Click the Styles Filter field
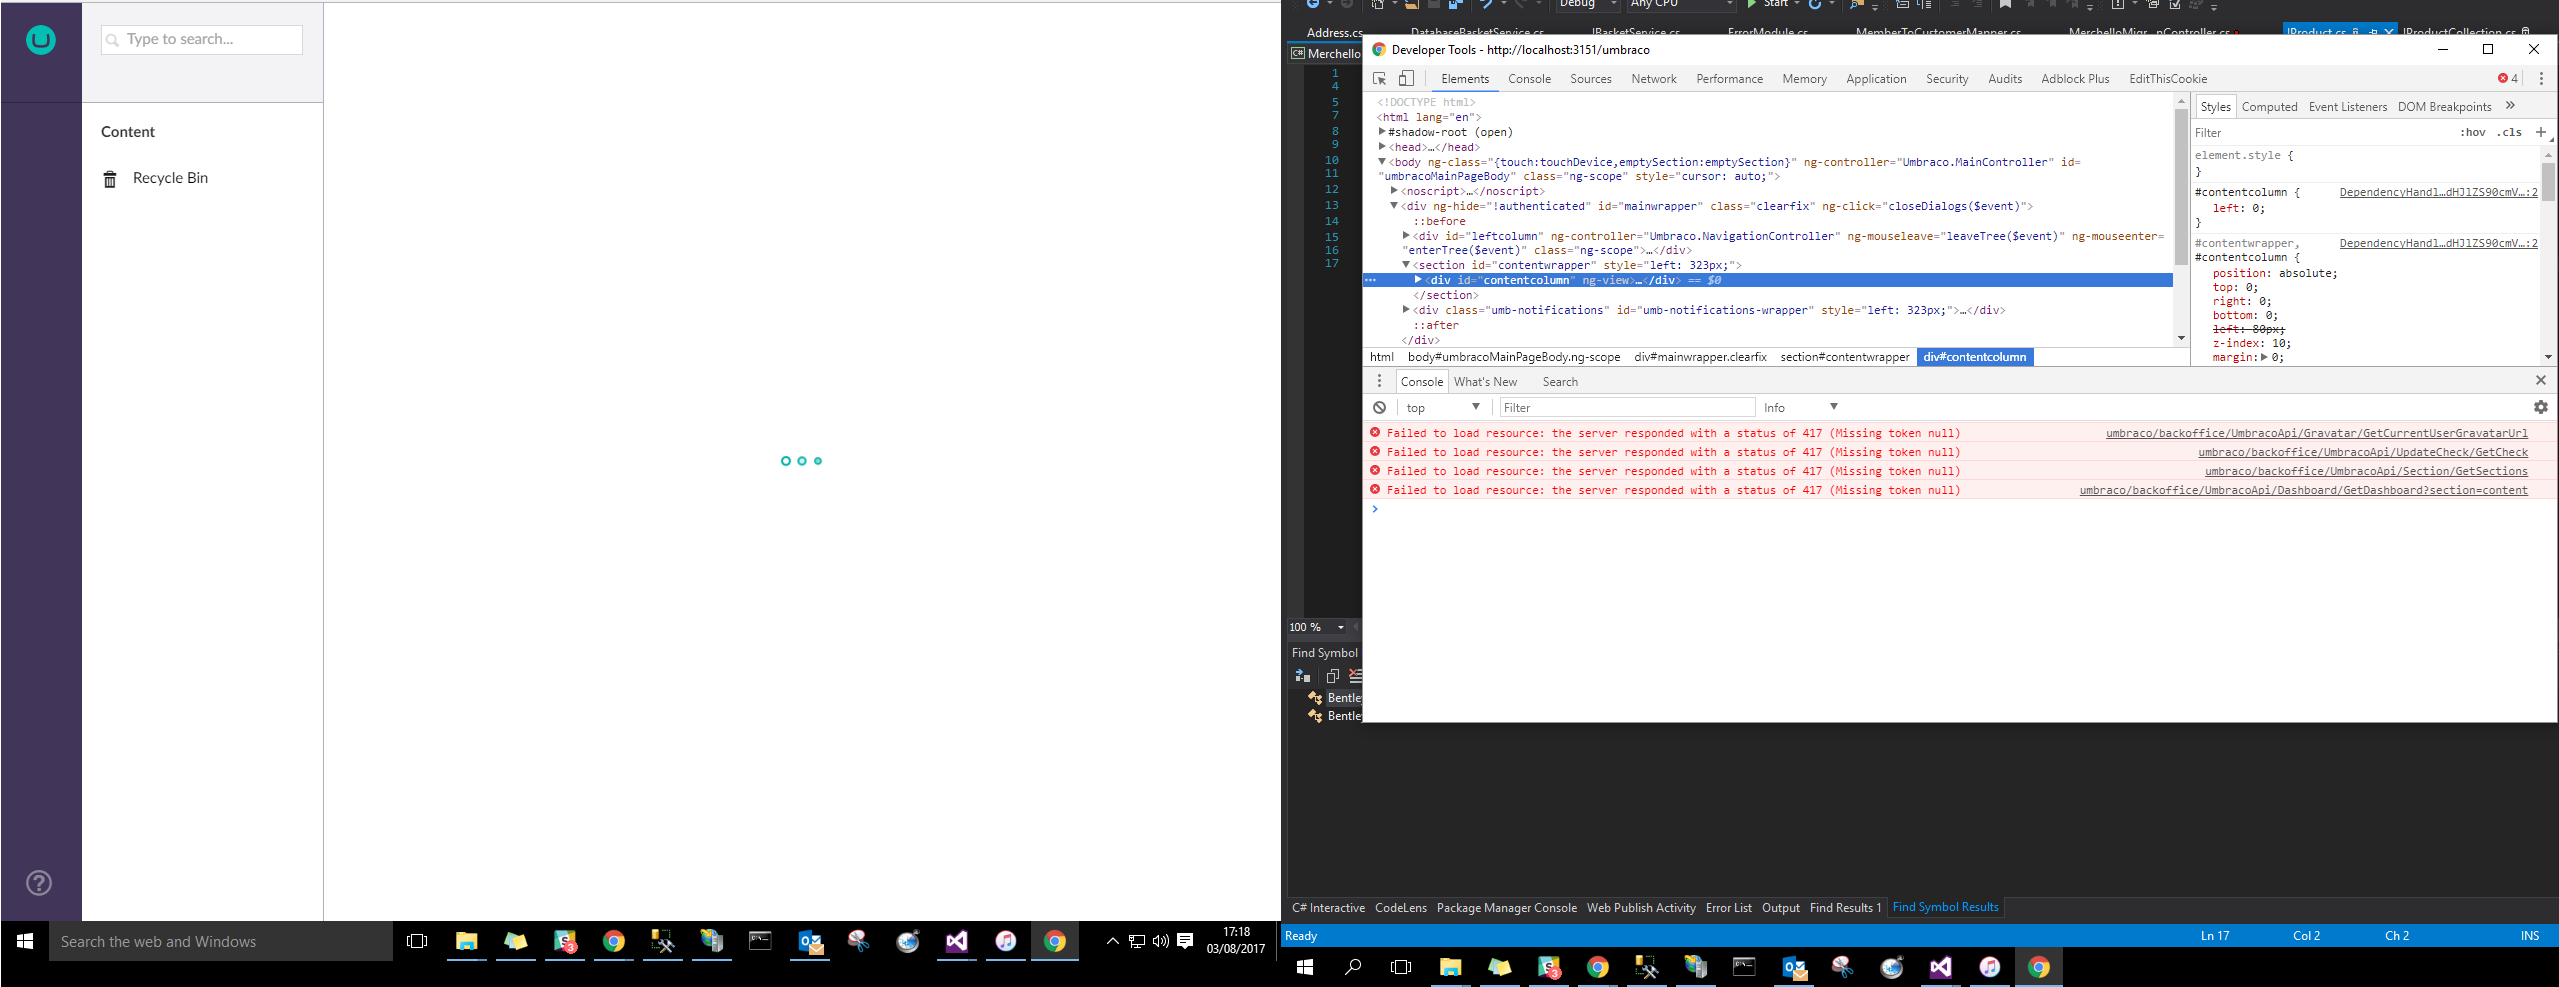Viewport: 2559px width, 987px height. (2320, 133)
